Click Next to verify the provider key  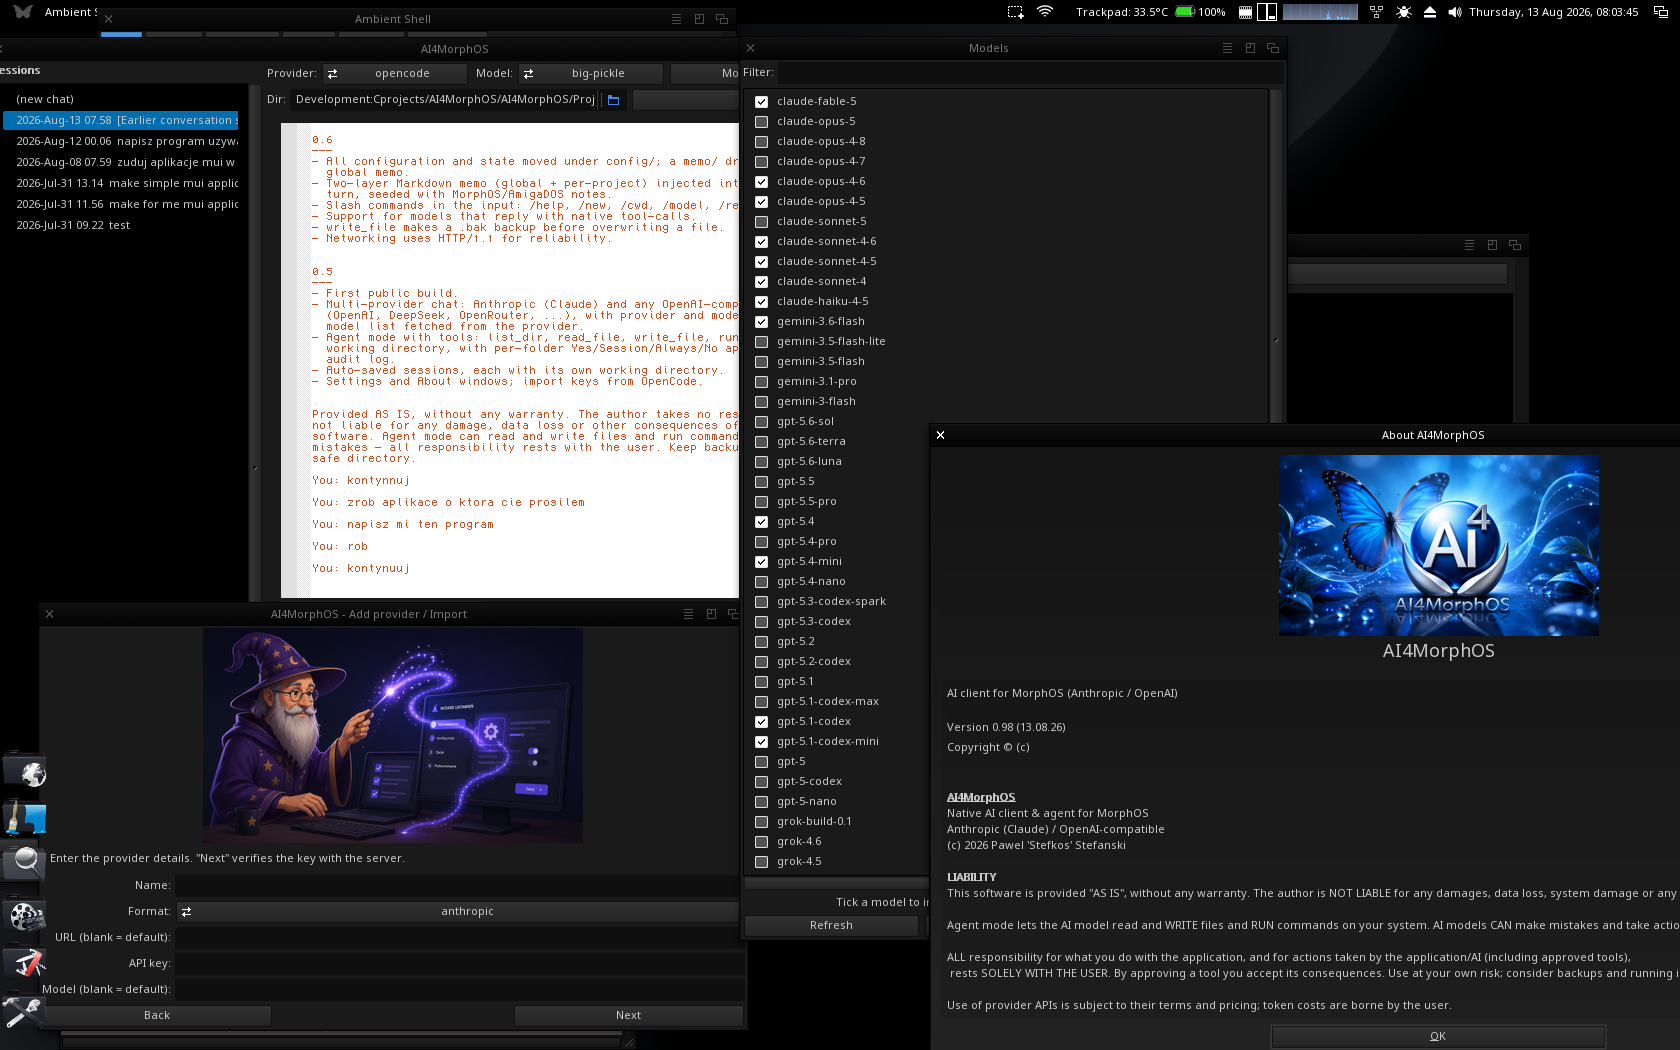click(629, 1015)
